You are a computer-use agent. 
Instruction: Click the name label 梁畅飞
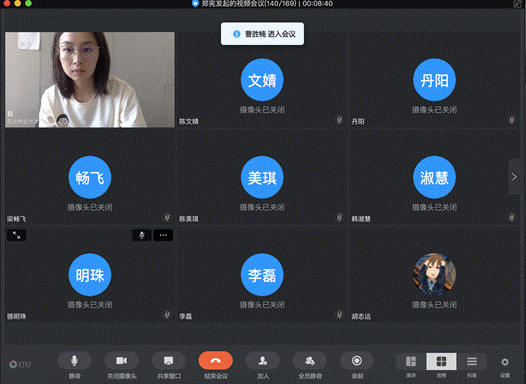tap(16, 219)
